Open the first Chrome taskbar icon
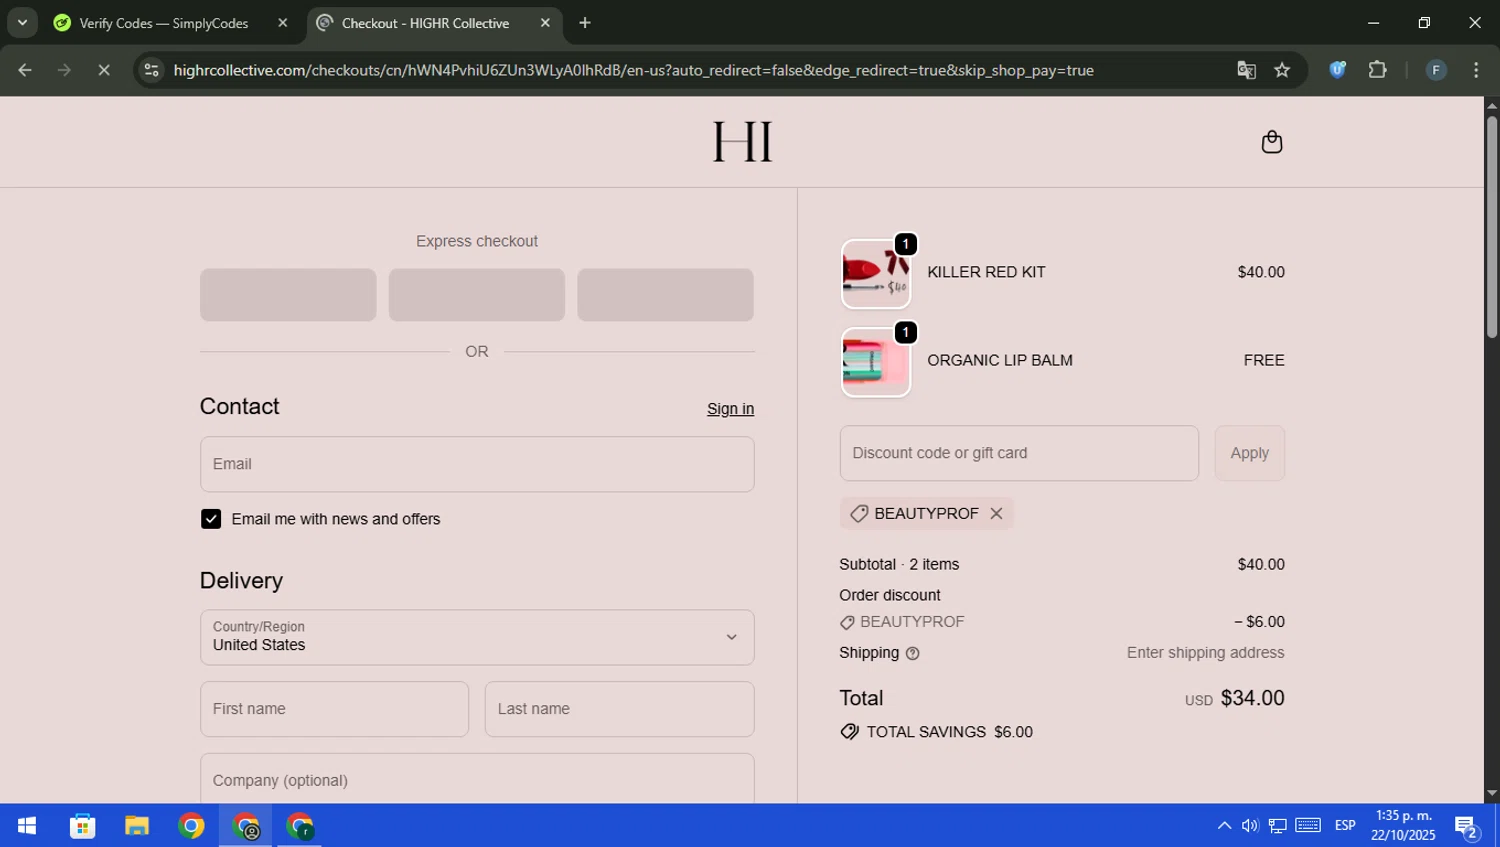The height and width of the screenshot is (847, 1500). pyautogui.click(x=191, y=826)
